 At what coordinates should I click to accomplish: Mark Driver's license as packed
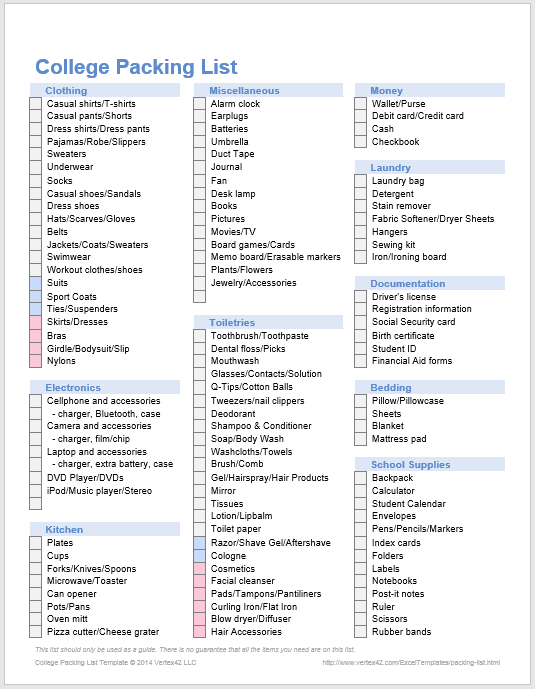pos(361,297)
